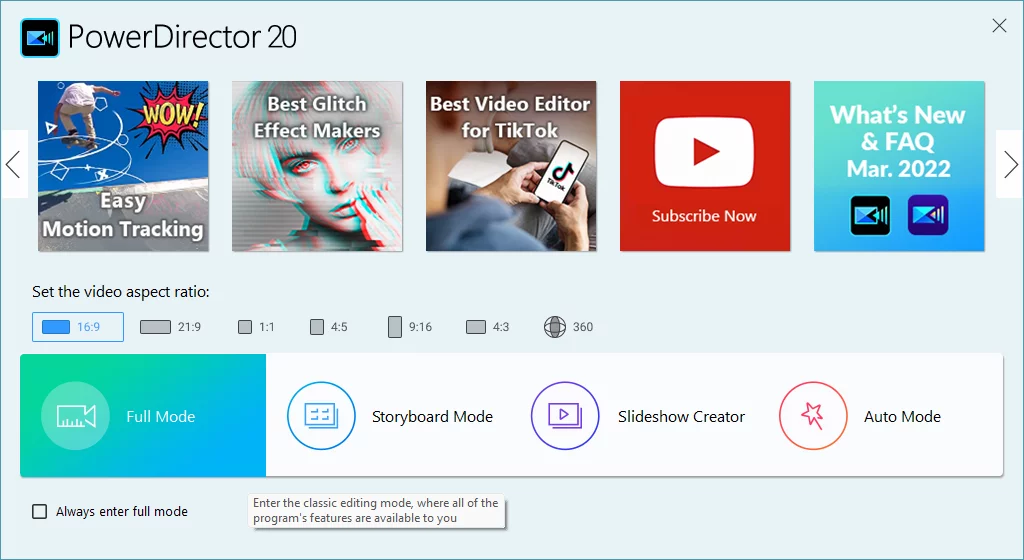This screenshot has height=560, width=1024.
Task: Select the 9:16 aspect ratio label
Action: click(x=421, y=327)
